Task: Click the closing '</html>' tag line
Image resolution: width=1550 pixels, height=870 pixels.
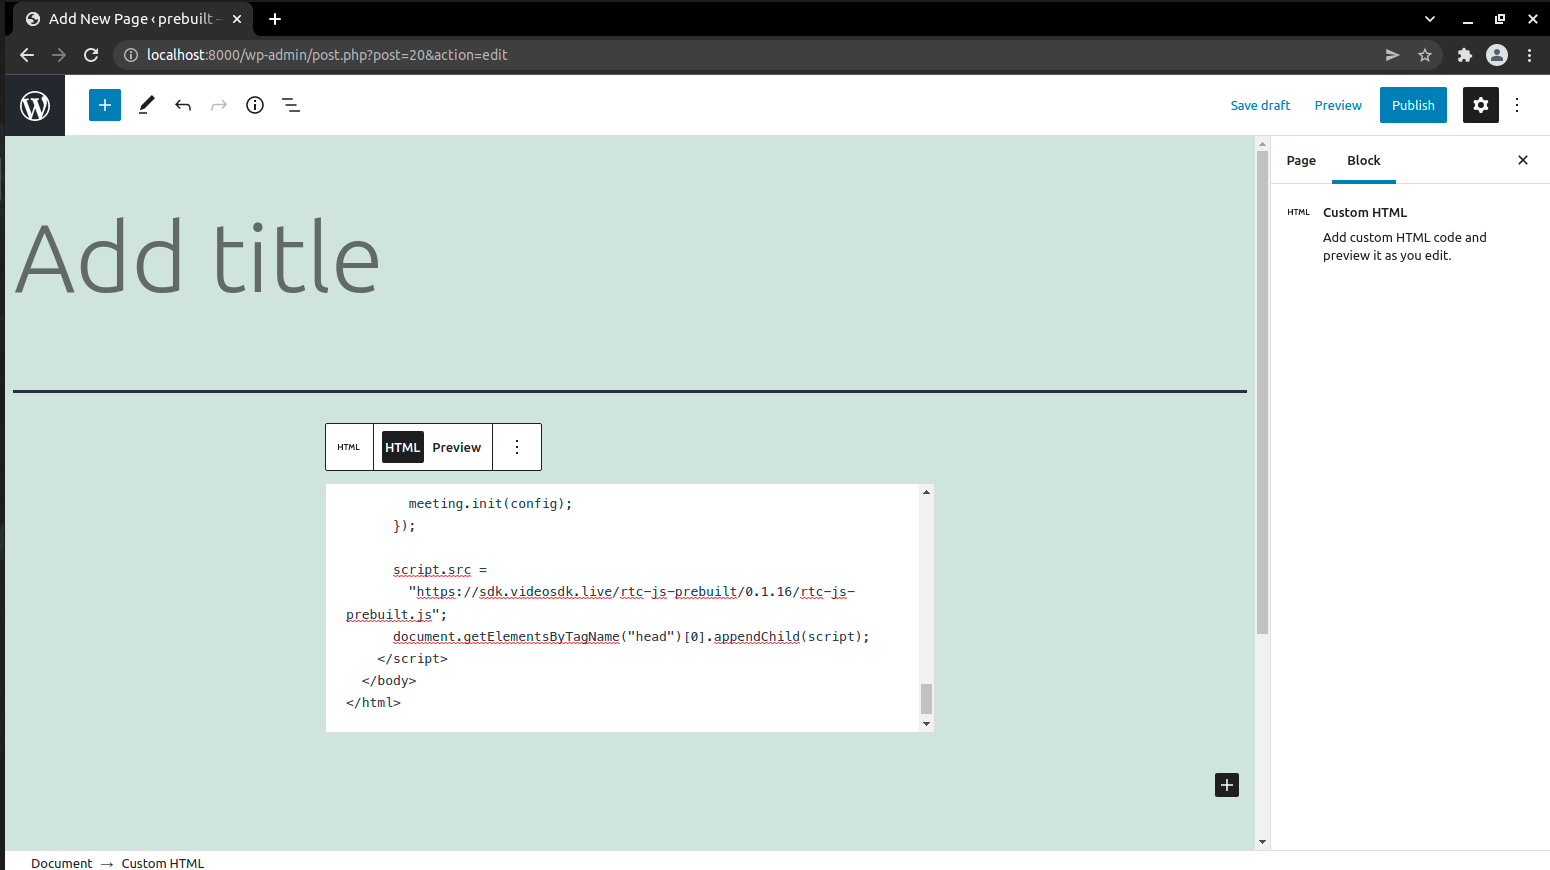Action: point(373,702)
